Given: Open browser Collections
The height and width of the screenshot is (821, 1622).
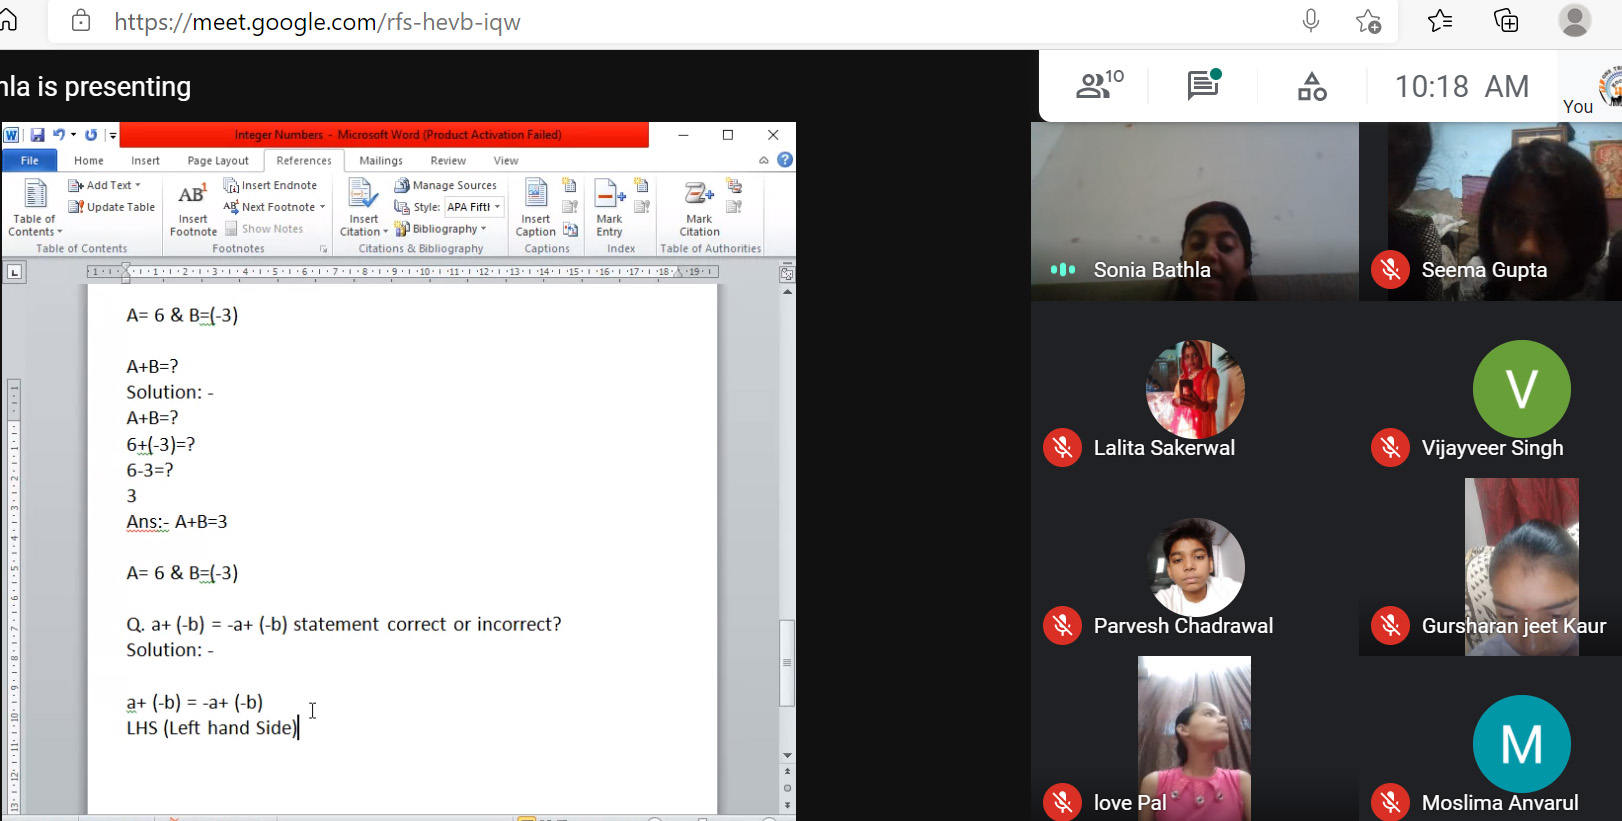Looking at the screenshot, I should tap(1506, 20).
